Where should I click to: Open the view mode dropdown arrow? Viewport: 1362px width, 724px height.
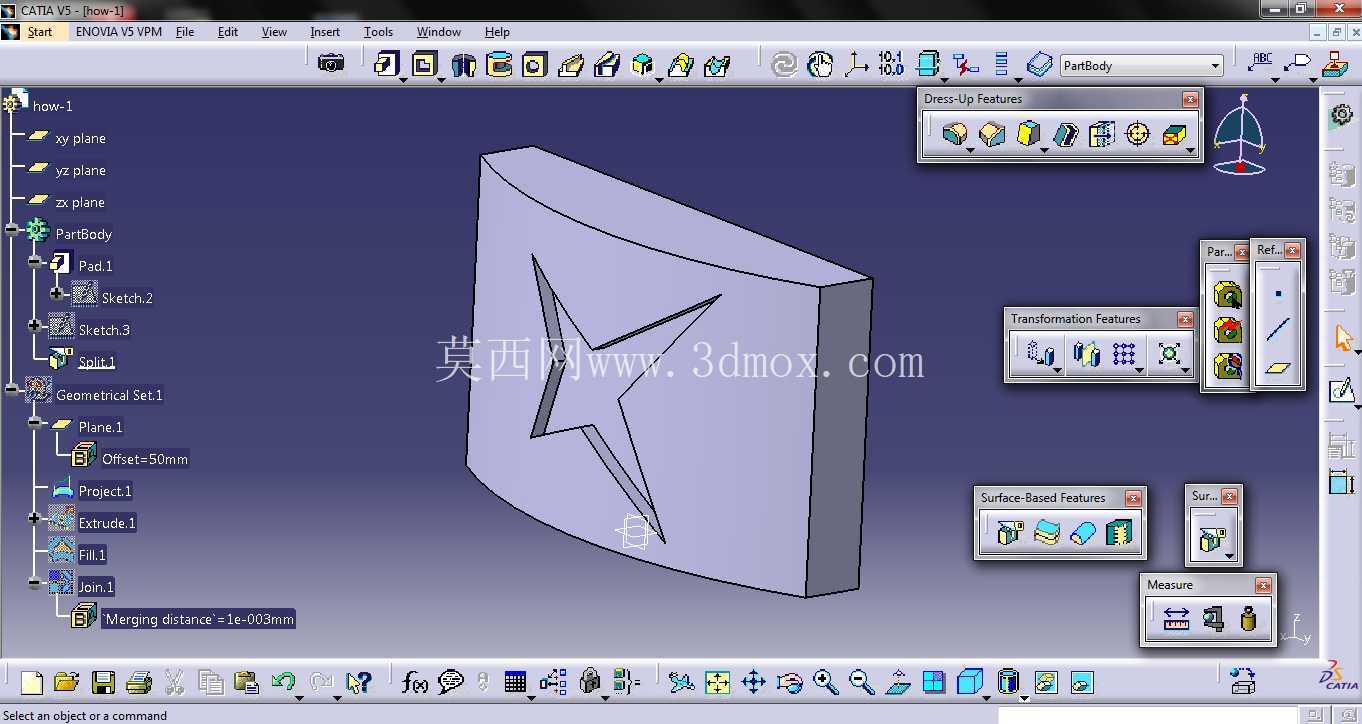[x=1023, y=697]
